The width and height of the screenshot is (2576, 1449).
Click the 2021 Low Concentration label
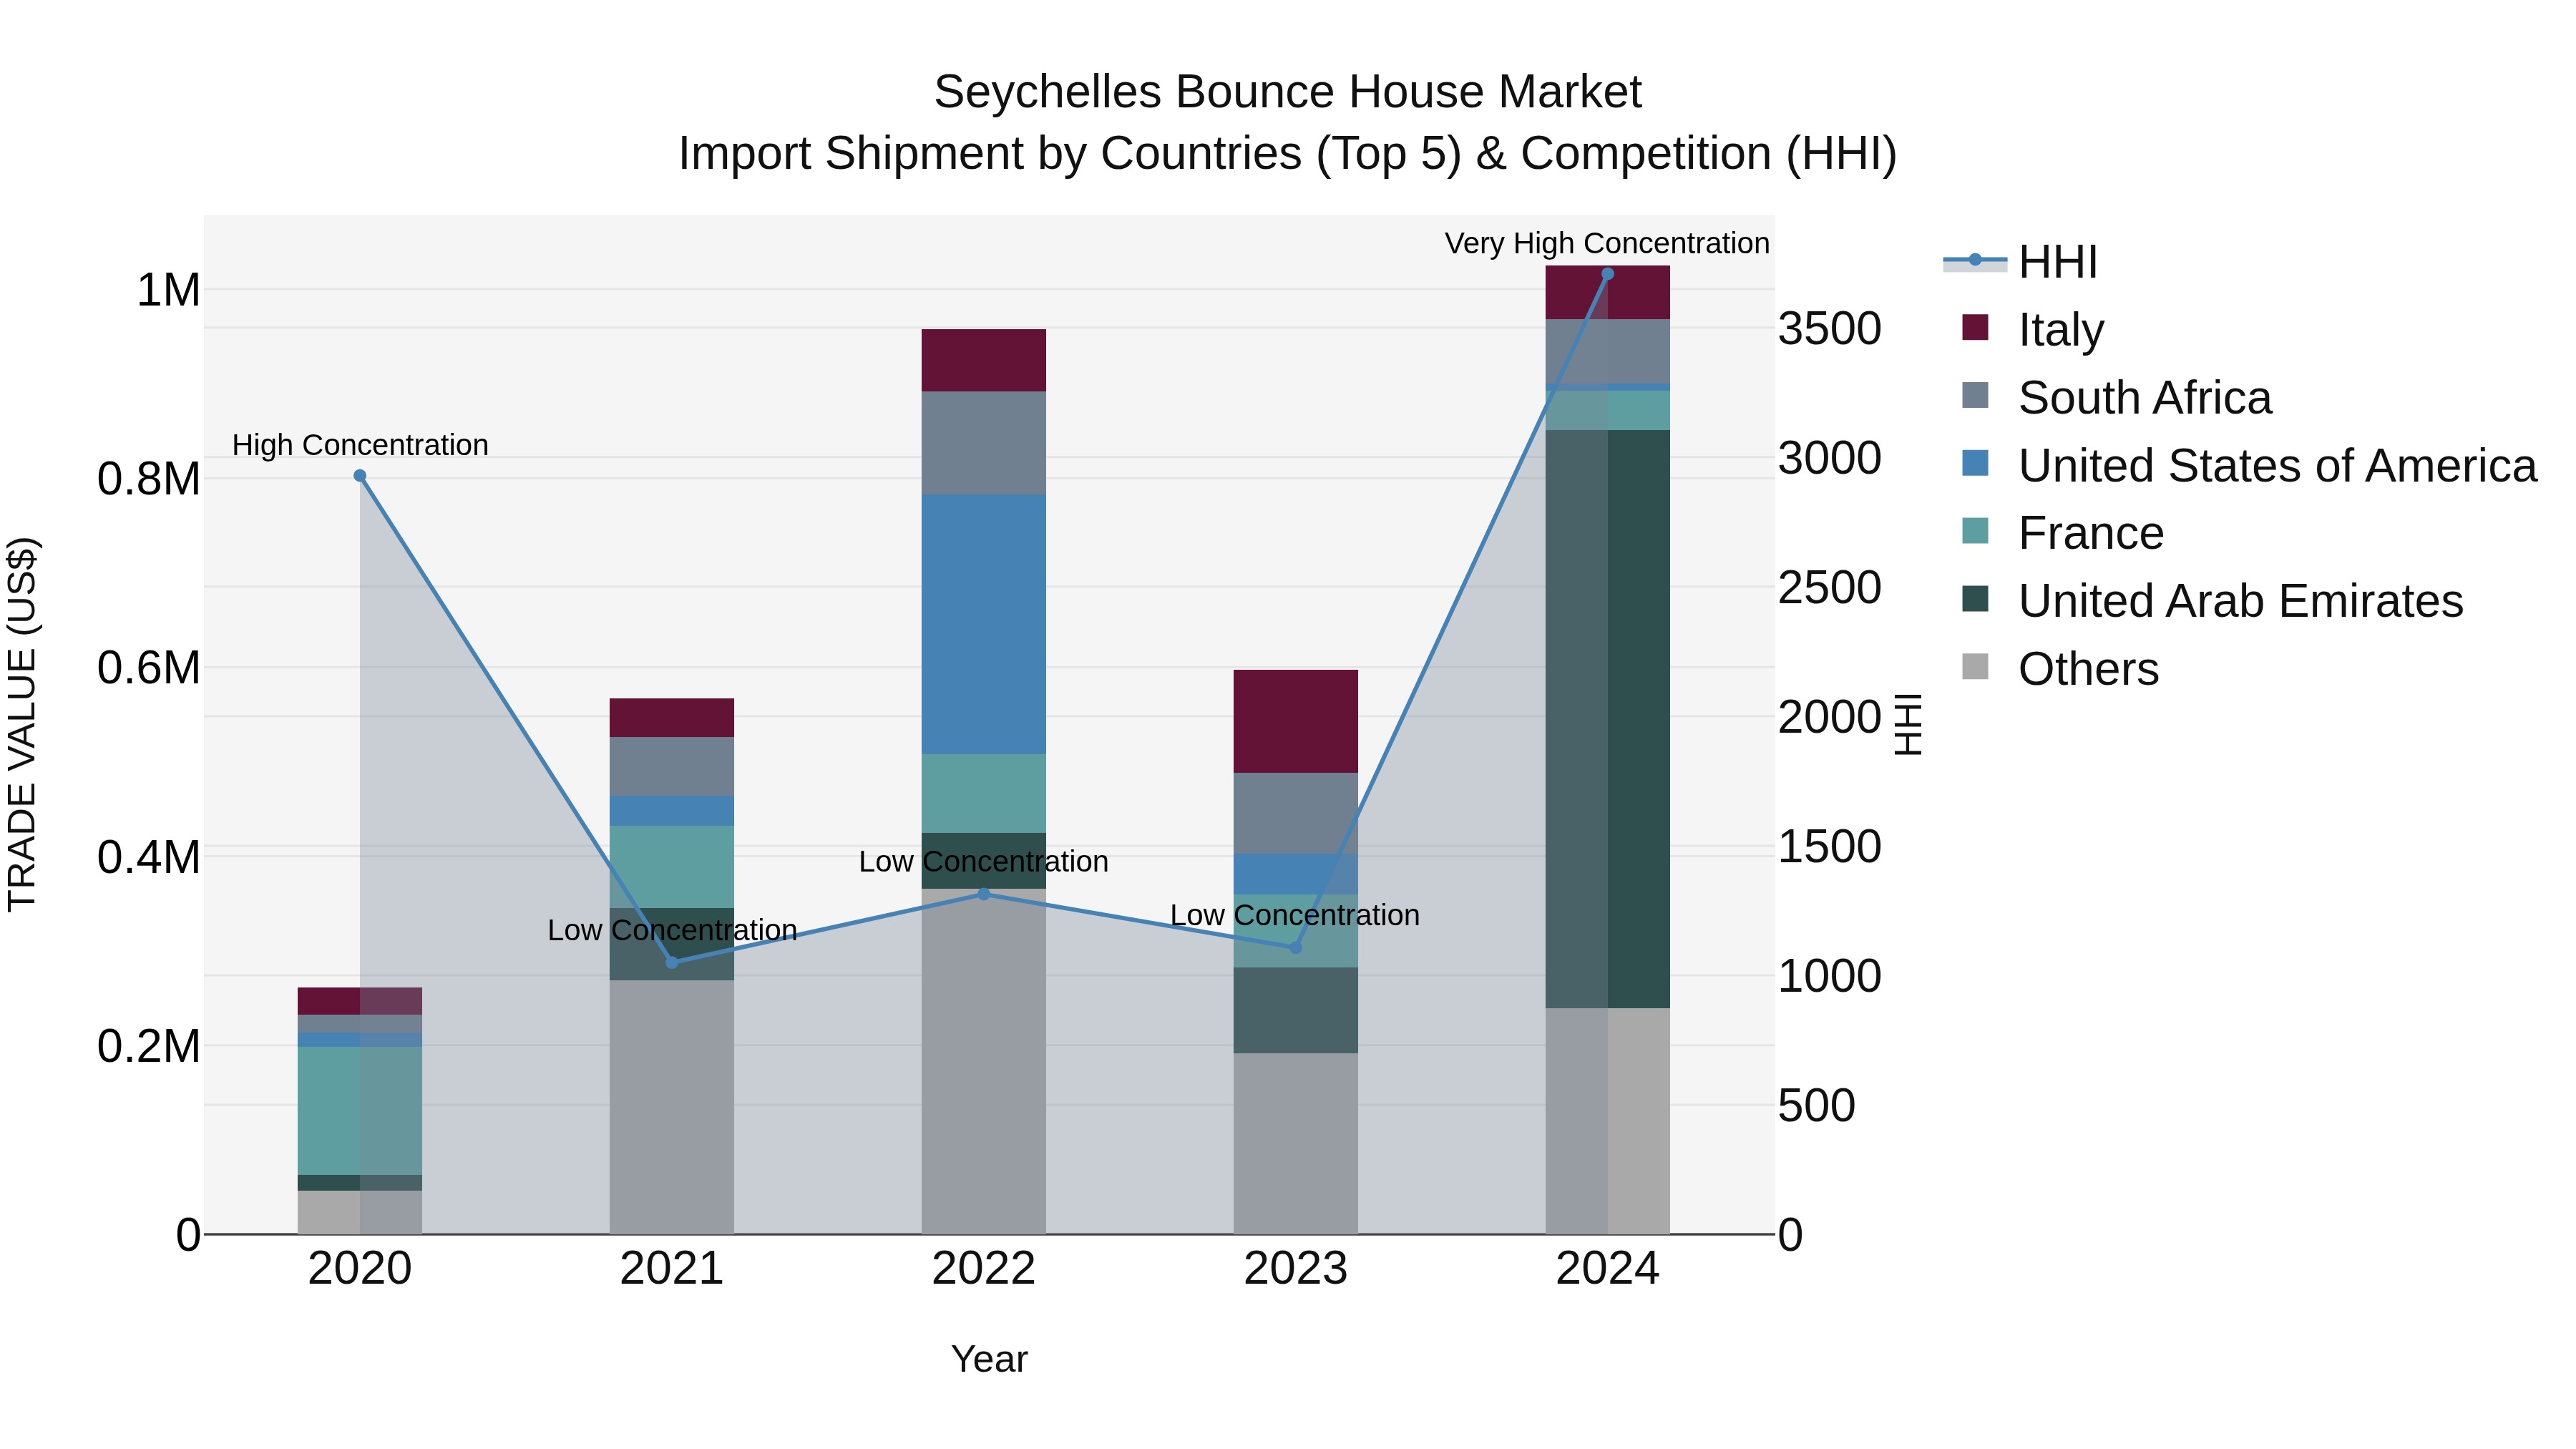click(x=672, y=930)
